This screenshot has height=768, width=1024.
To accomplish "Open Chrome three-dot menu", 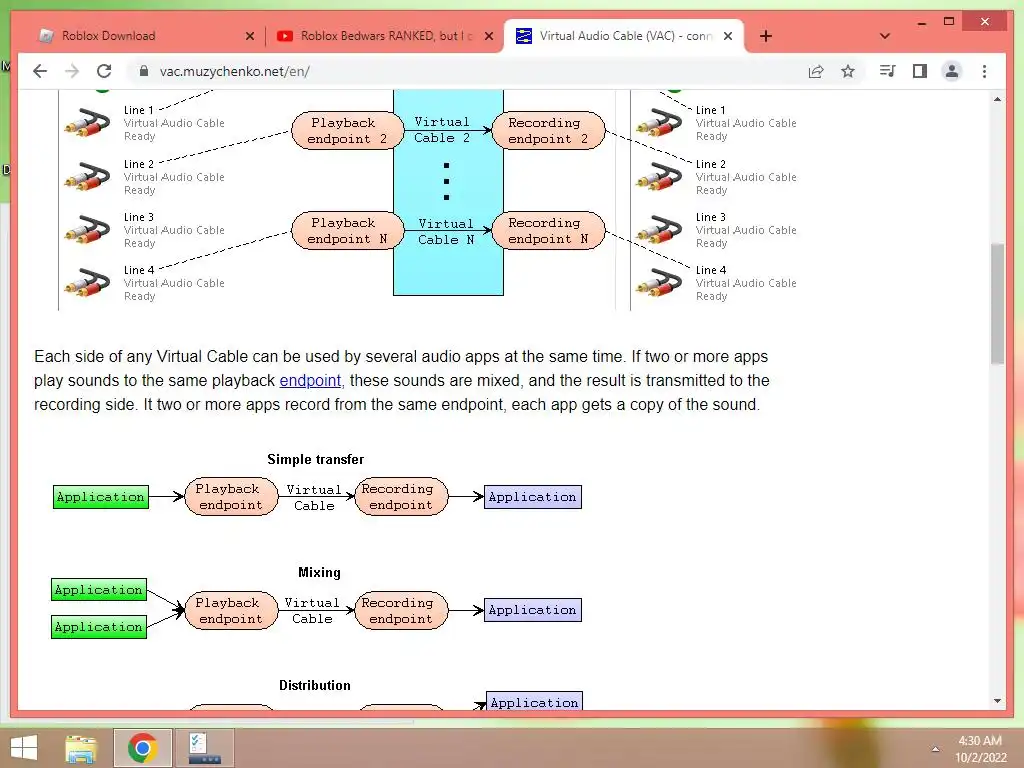I will (984, 71).
